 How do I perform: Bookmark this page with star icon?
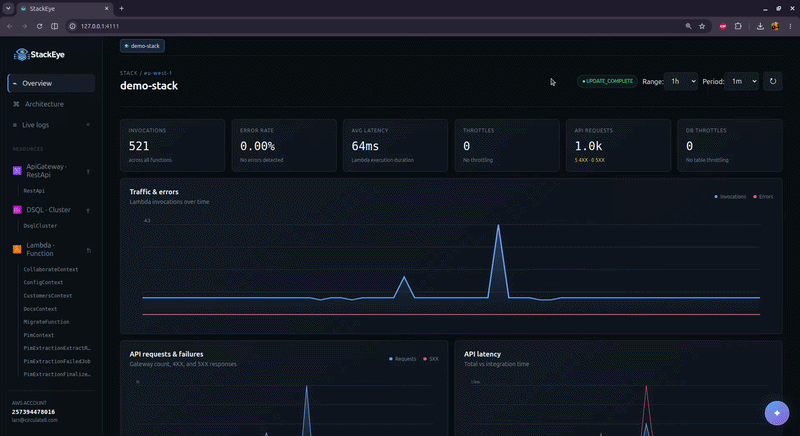point(702,26)
